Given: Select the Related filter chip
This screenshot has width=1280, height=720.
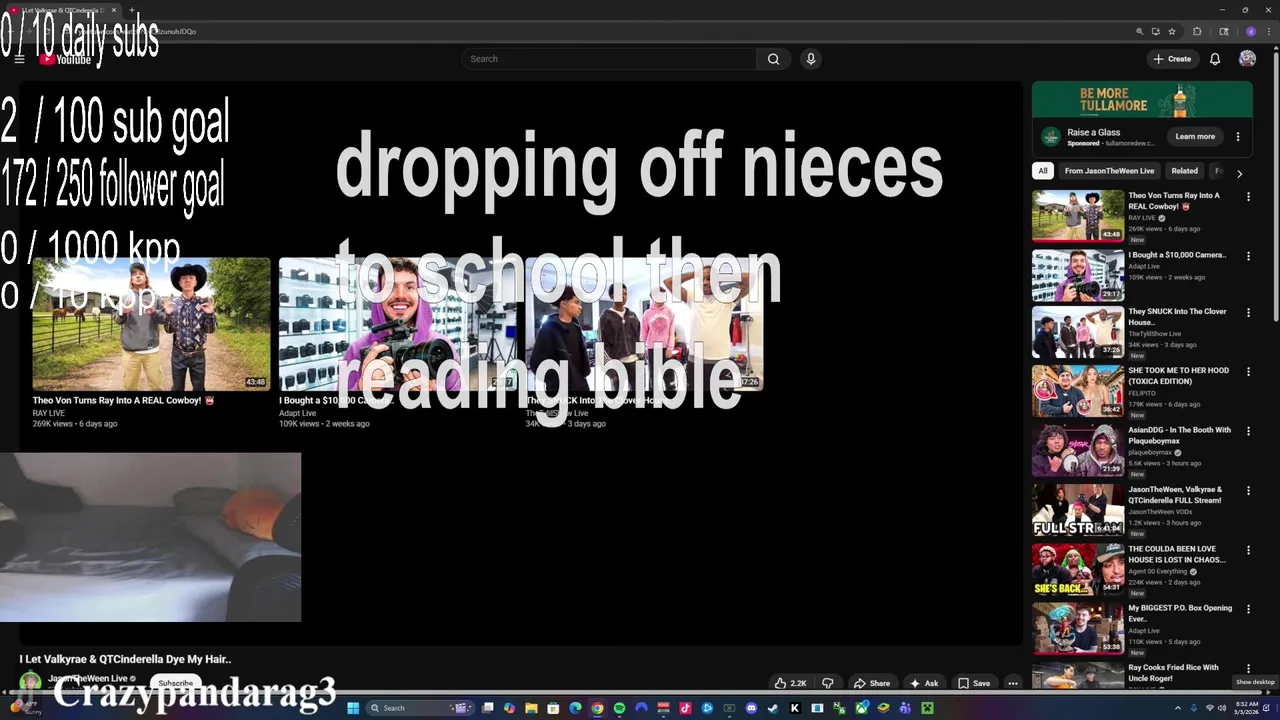Looking at the screenshot, I should click(1184, 171).
